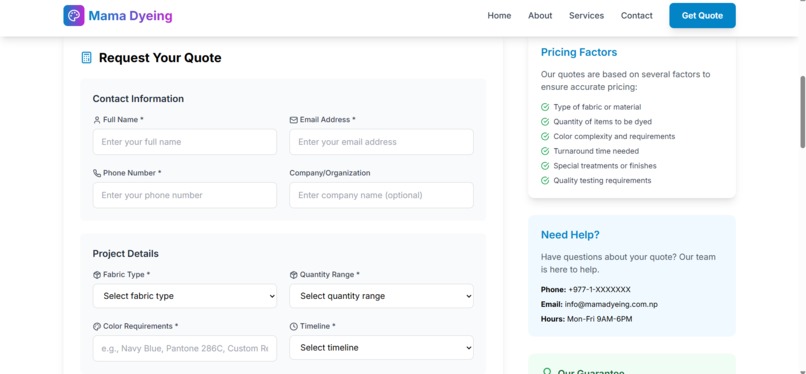Open the Services nav item
Viewport: 806px width, 374px height.
coord(586,15)
